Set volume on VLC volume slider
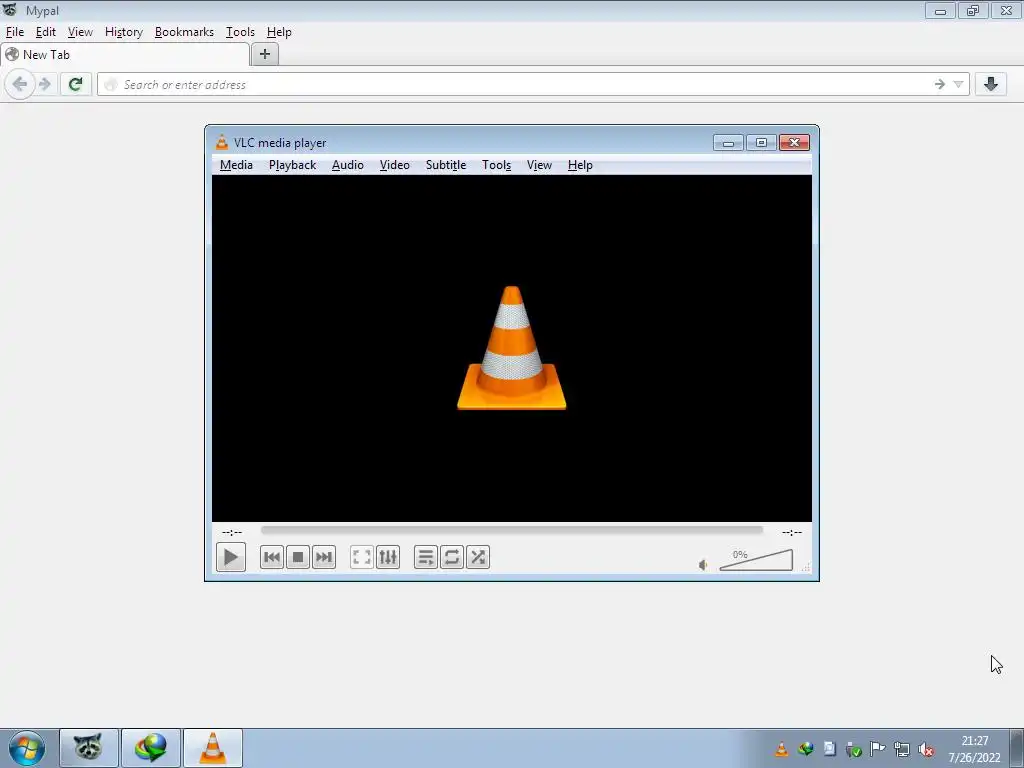The width and height of the screenshot is (1024, 768). pyautogui.click(x=756, y=560)
